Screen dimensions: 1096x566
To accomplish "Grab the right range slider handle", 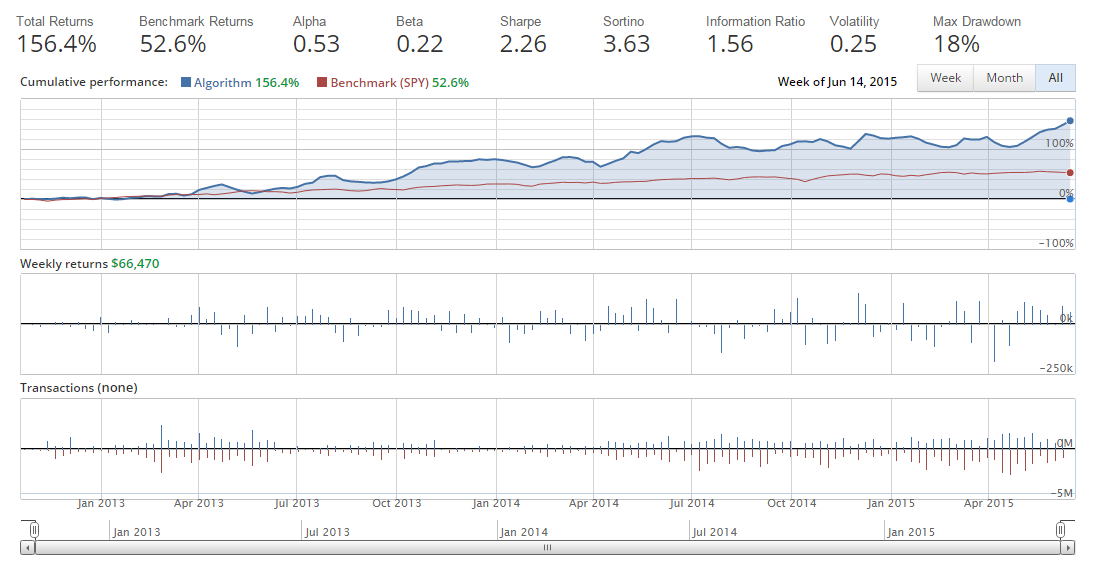I will click(x=1062, y=529).
